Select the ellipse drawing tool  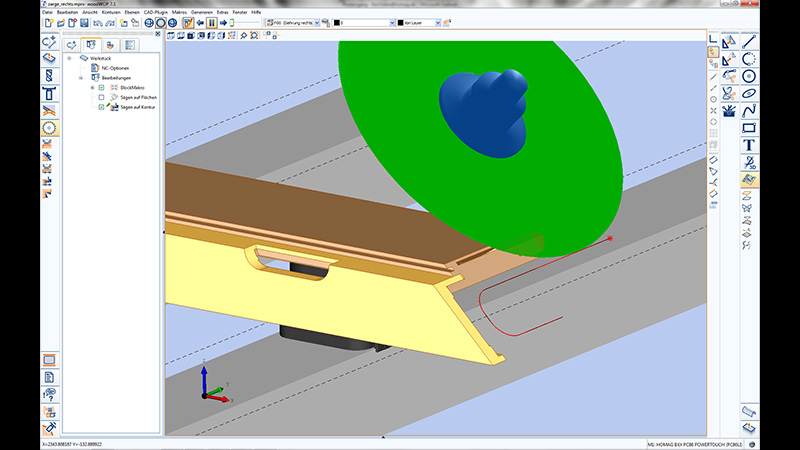(749, 93)
